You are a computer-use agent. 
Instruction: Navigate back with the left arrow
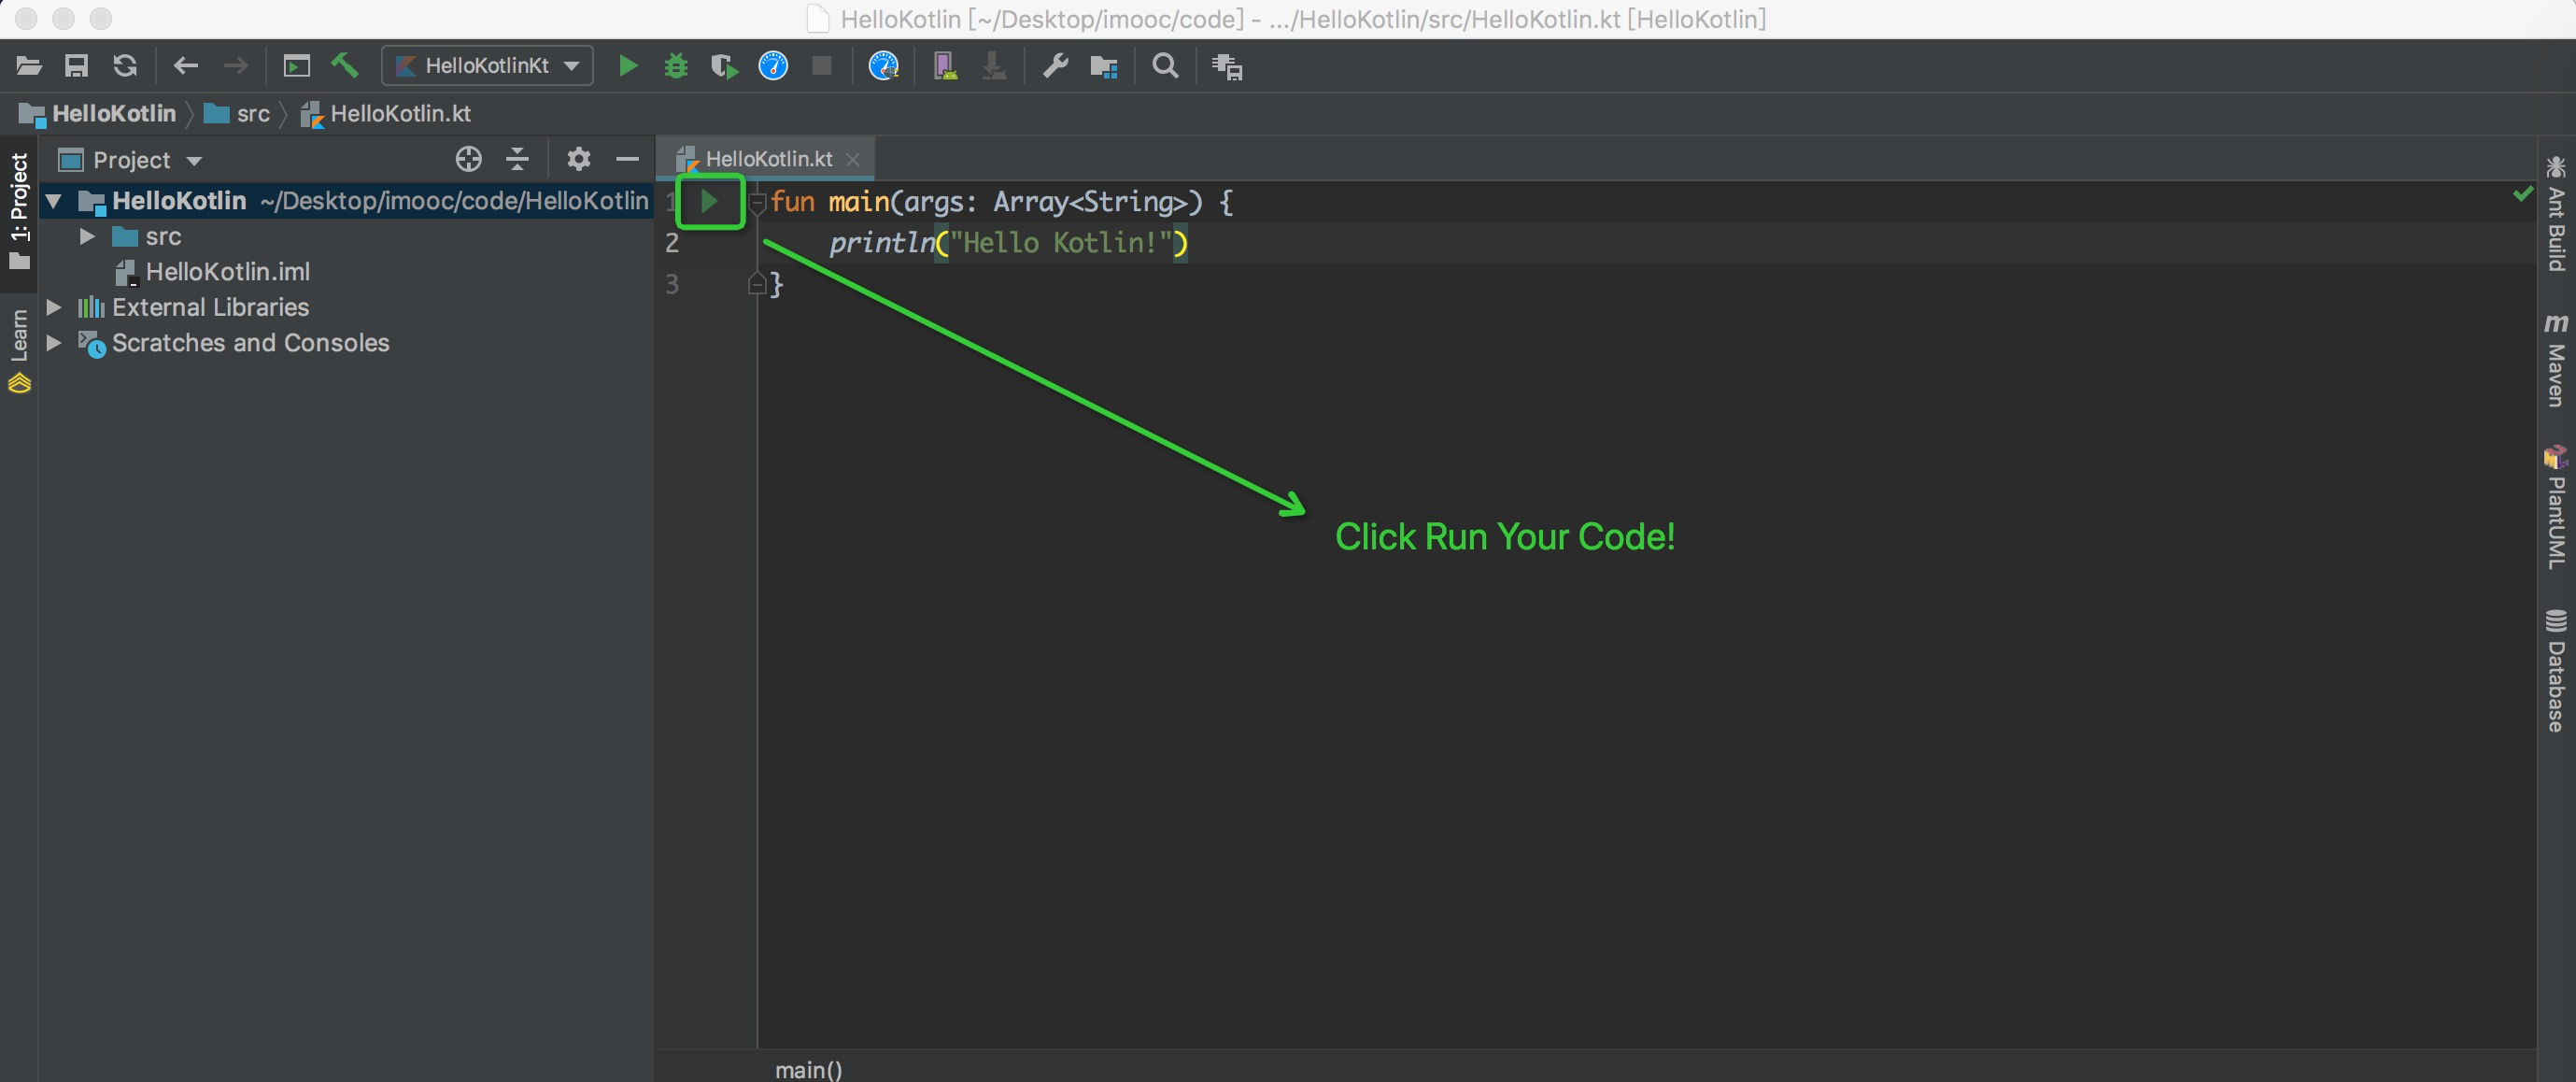point(186,66)
